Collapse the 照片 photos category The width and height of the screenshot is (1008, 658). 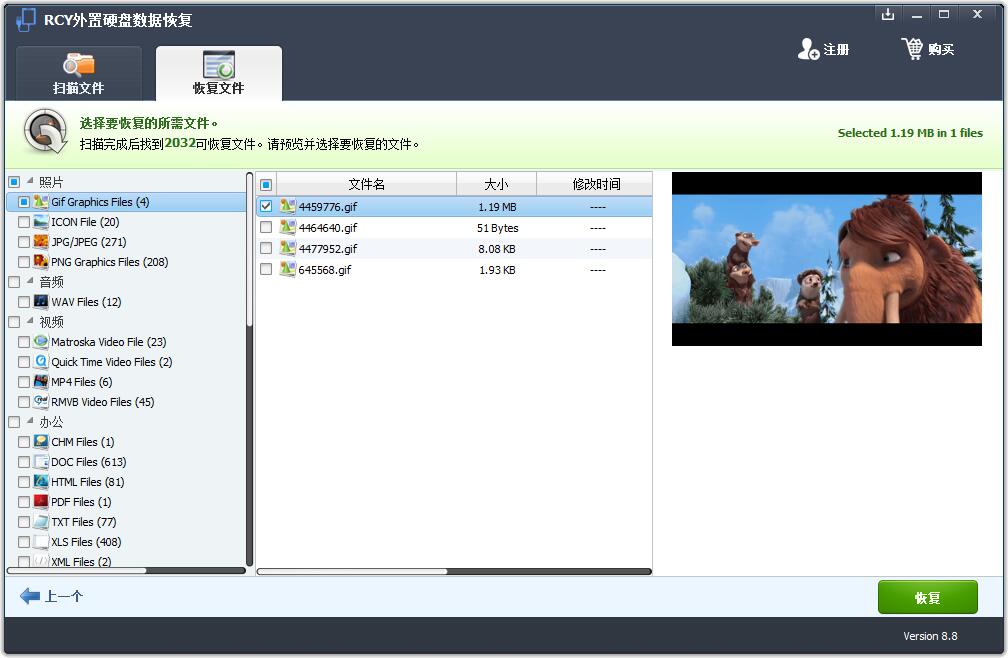(x=30, y=182)
